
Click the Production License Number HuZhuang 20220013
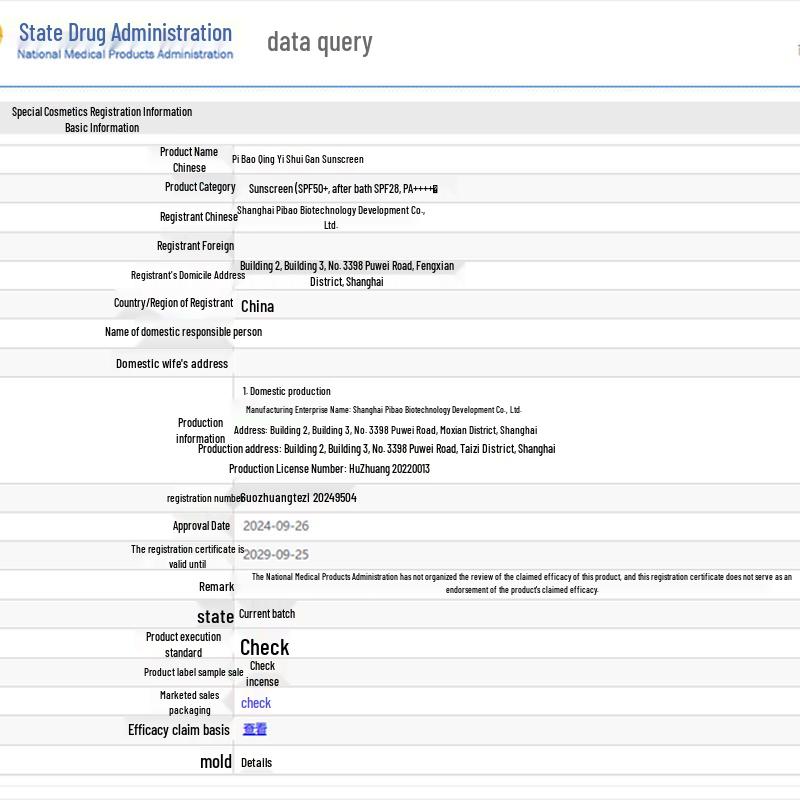point(329,468)
